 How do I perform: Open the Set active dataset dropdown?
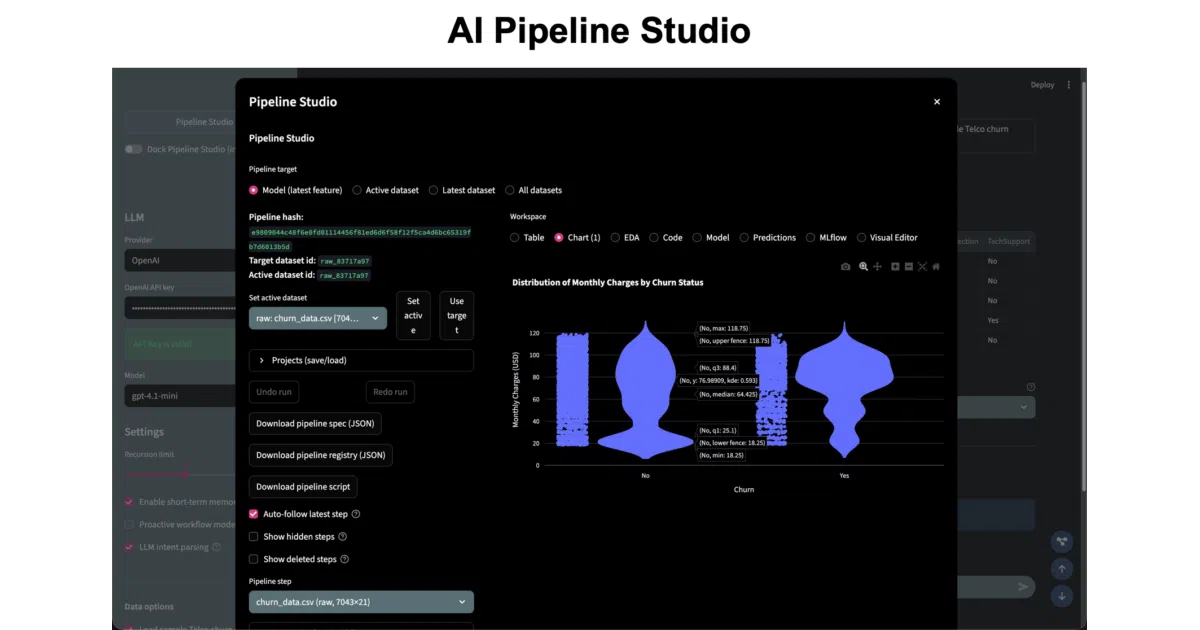point(318,318)
